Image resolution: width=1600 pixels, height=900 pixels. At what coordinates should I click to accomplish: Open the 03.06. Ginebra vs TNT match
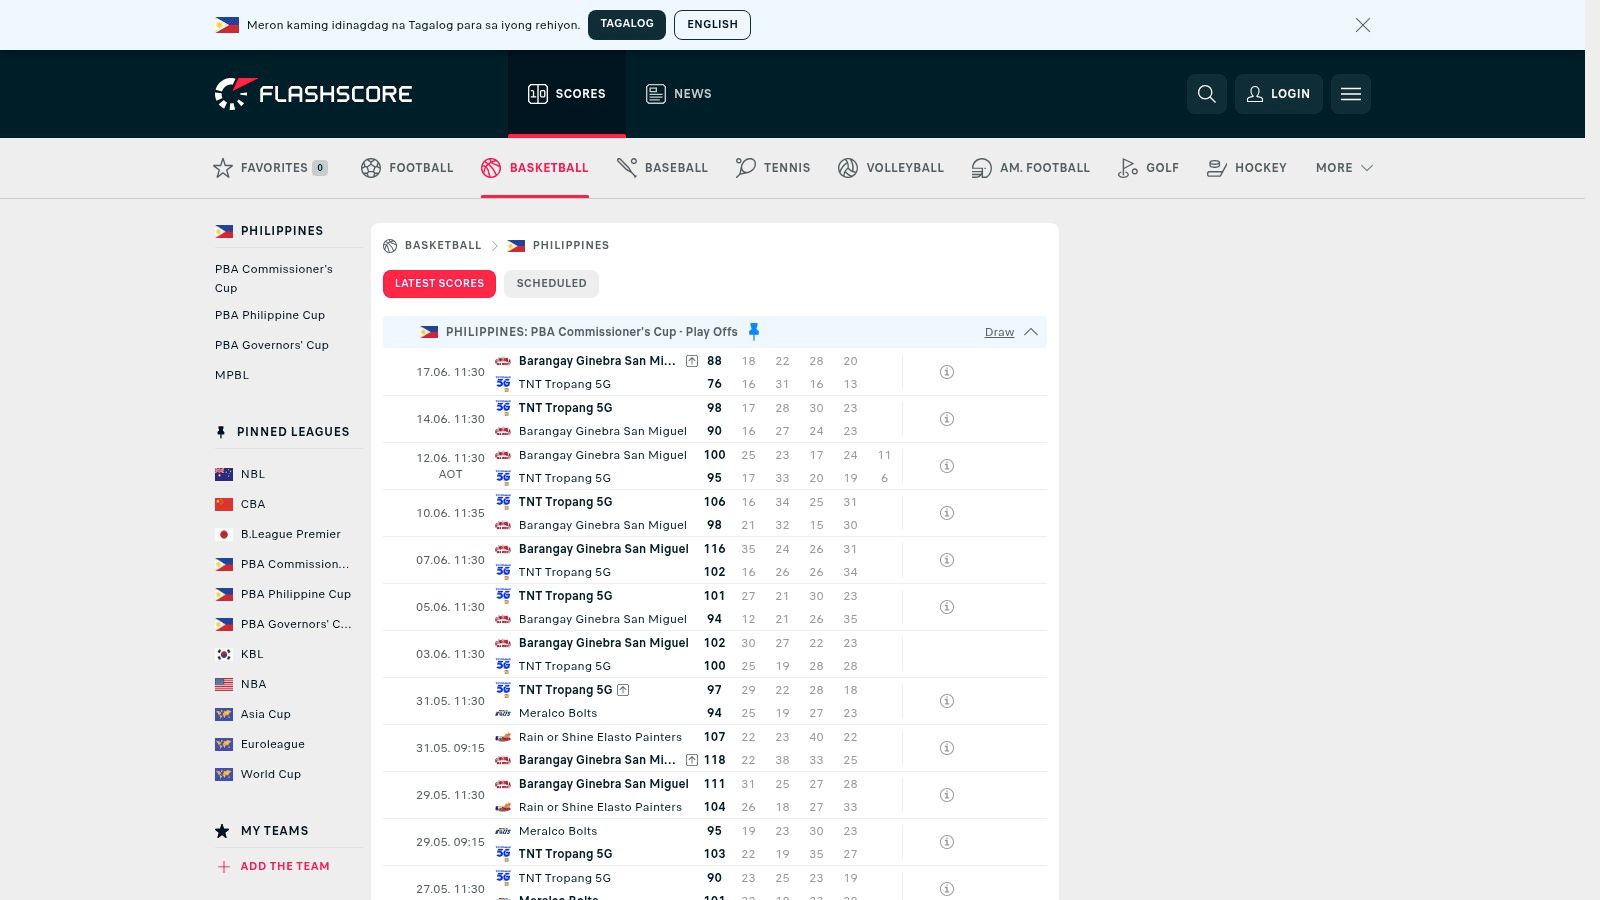pos(714,654)
